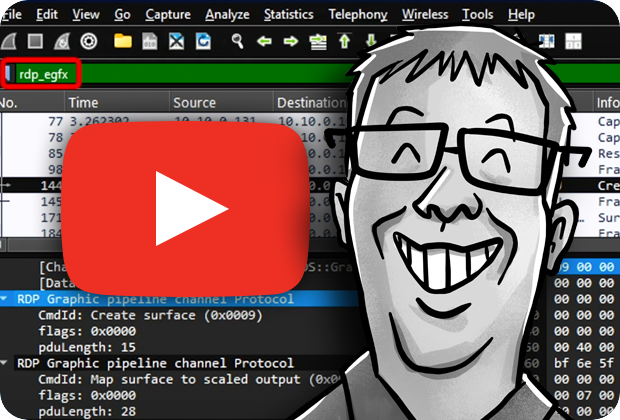Open the Wireless menu
The height and width of the screenshot is (420, 620).
[425, 15]
